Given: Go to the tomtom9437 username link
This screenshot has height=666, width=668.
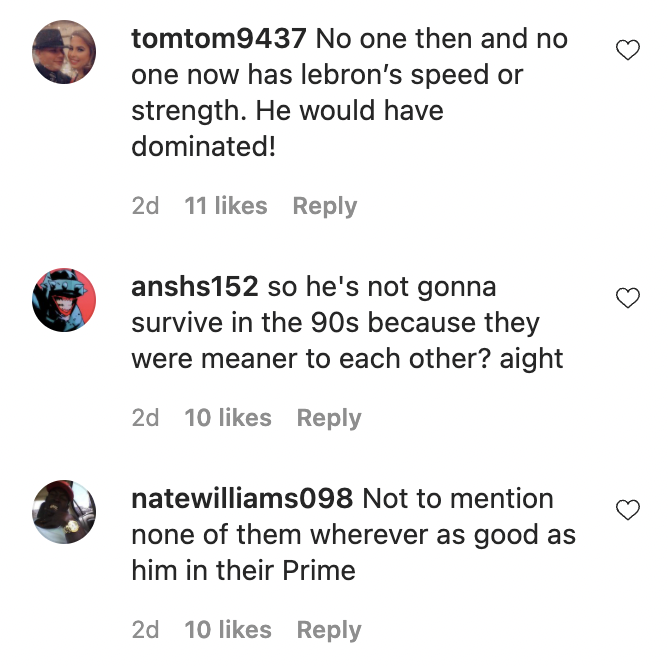Looking at the screenshot, I should pos(220,40).
